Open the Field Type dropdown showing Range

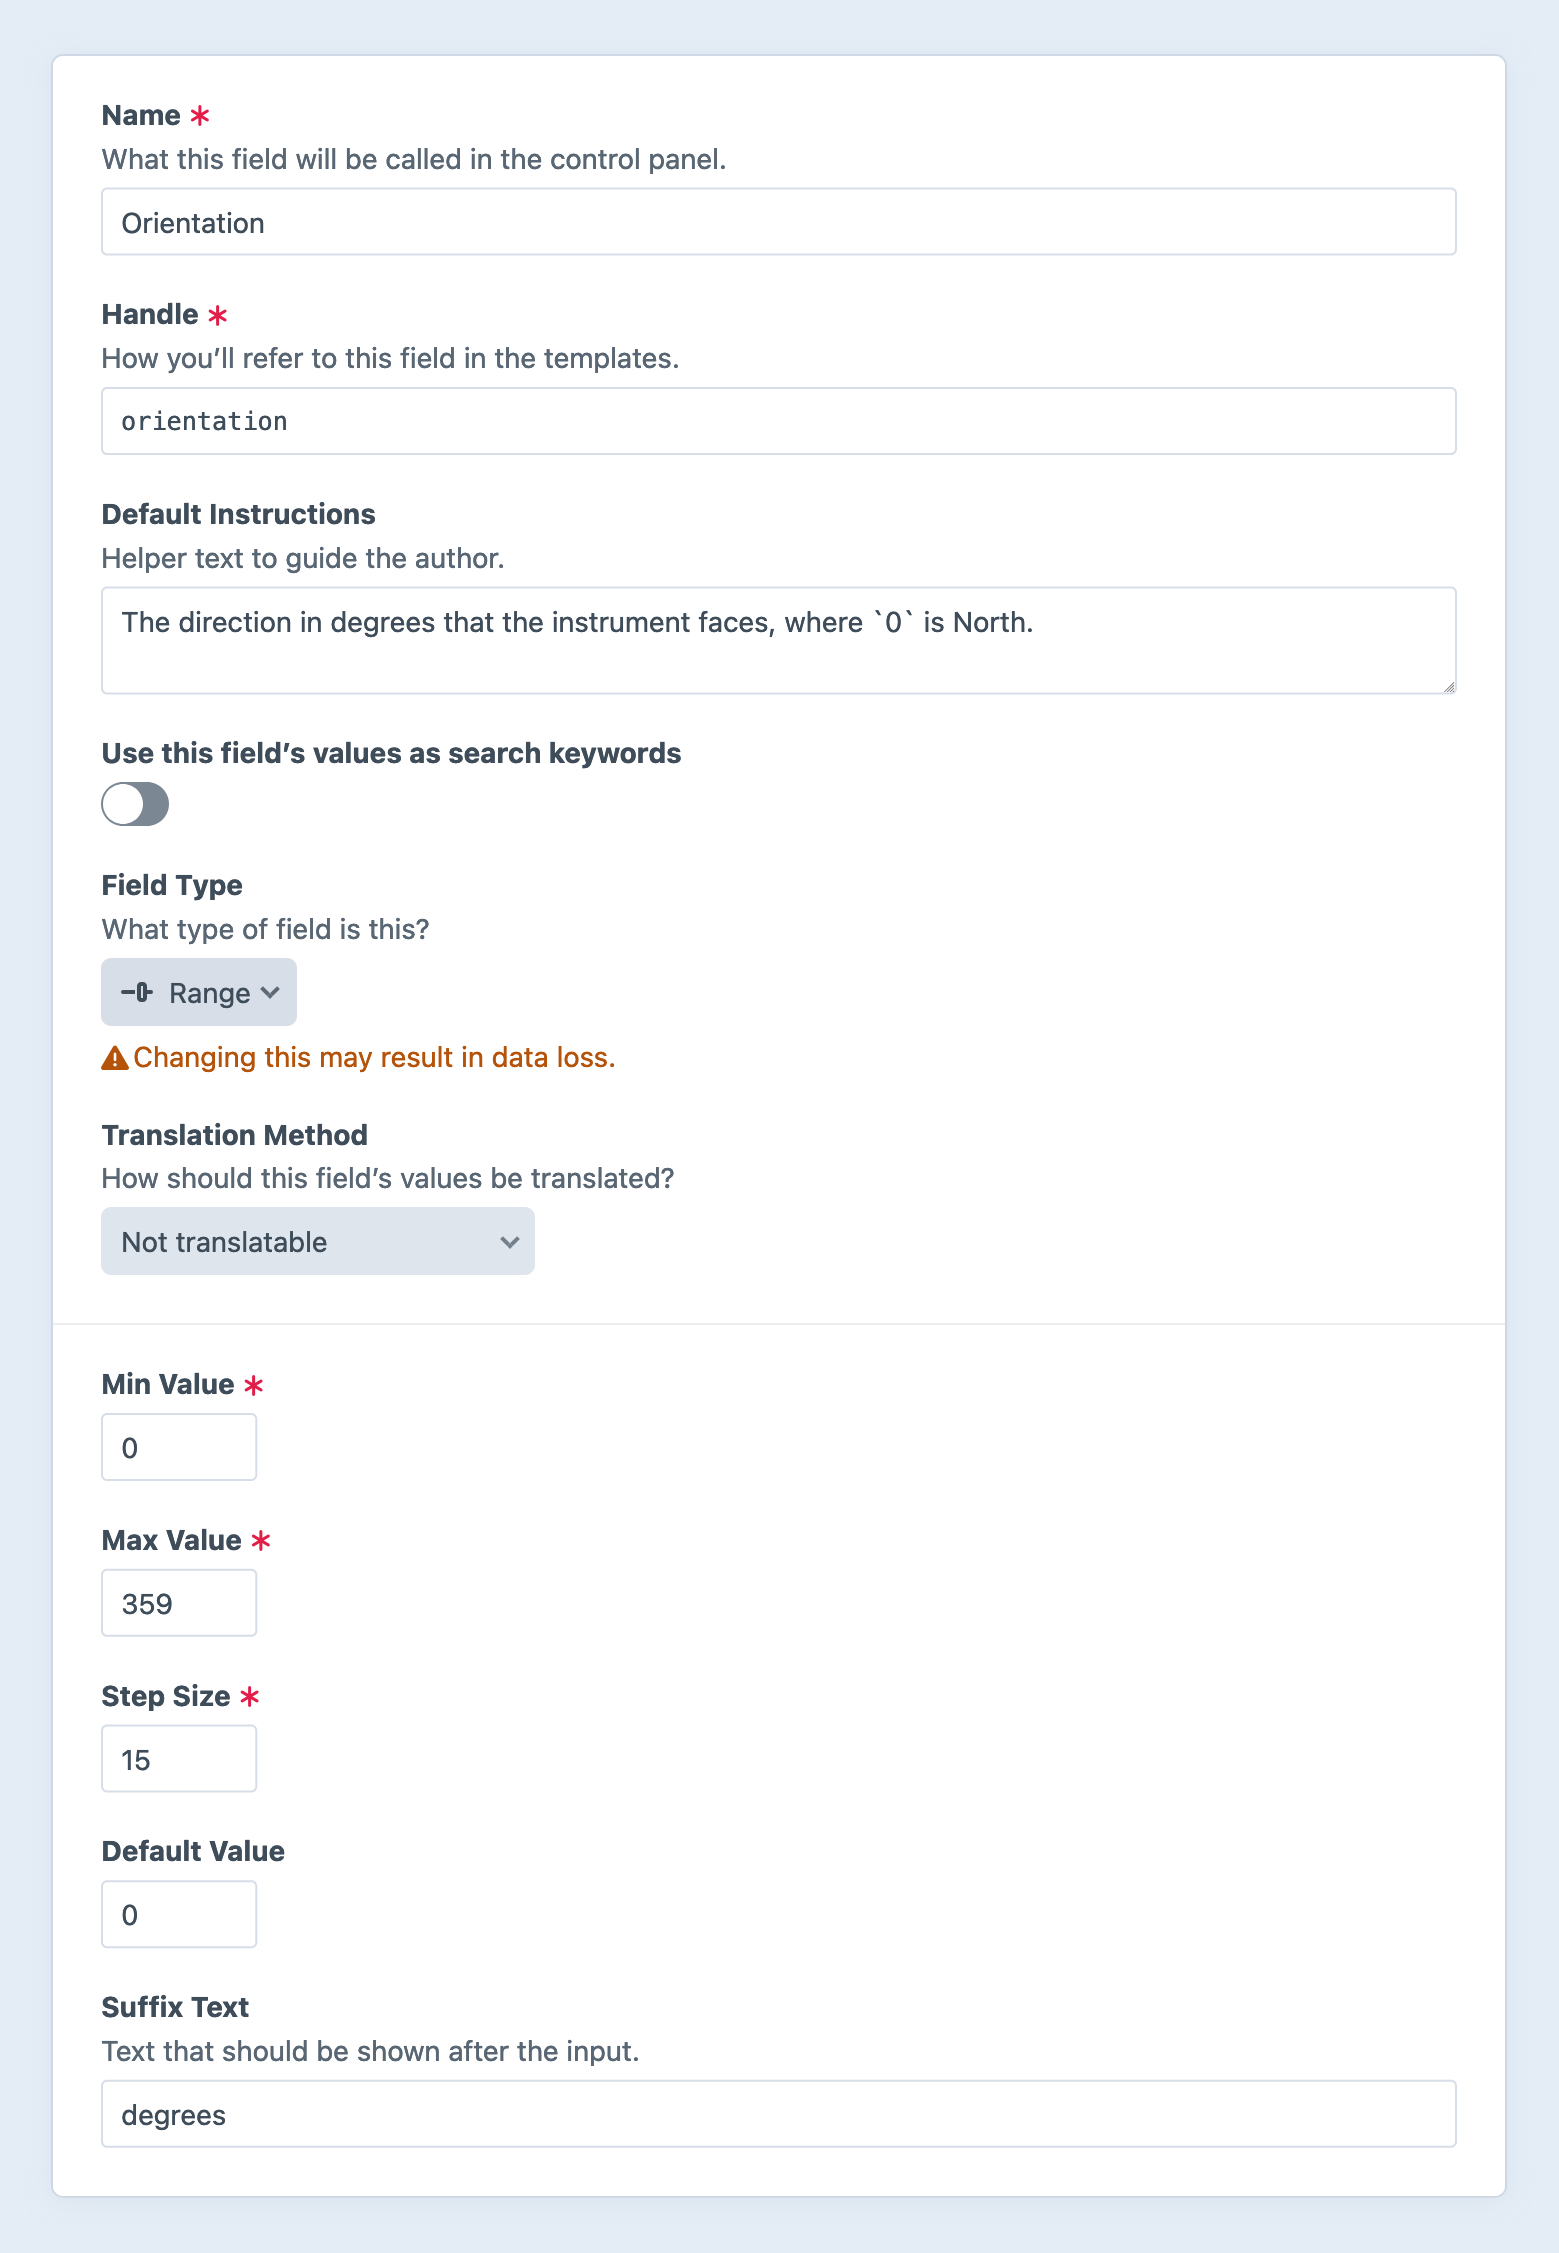[x=198, y=992]
